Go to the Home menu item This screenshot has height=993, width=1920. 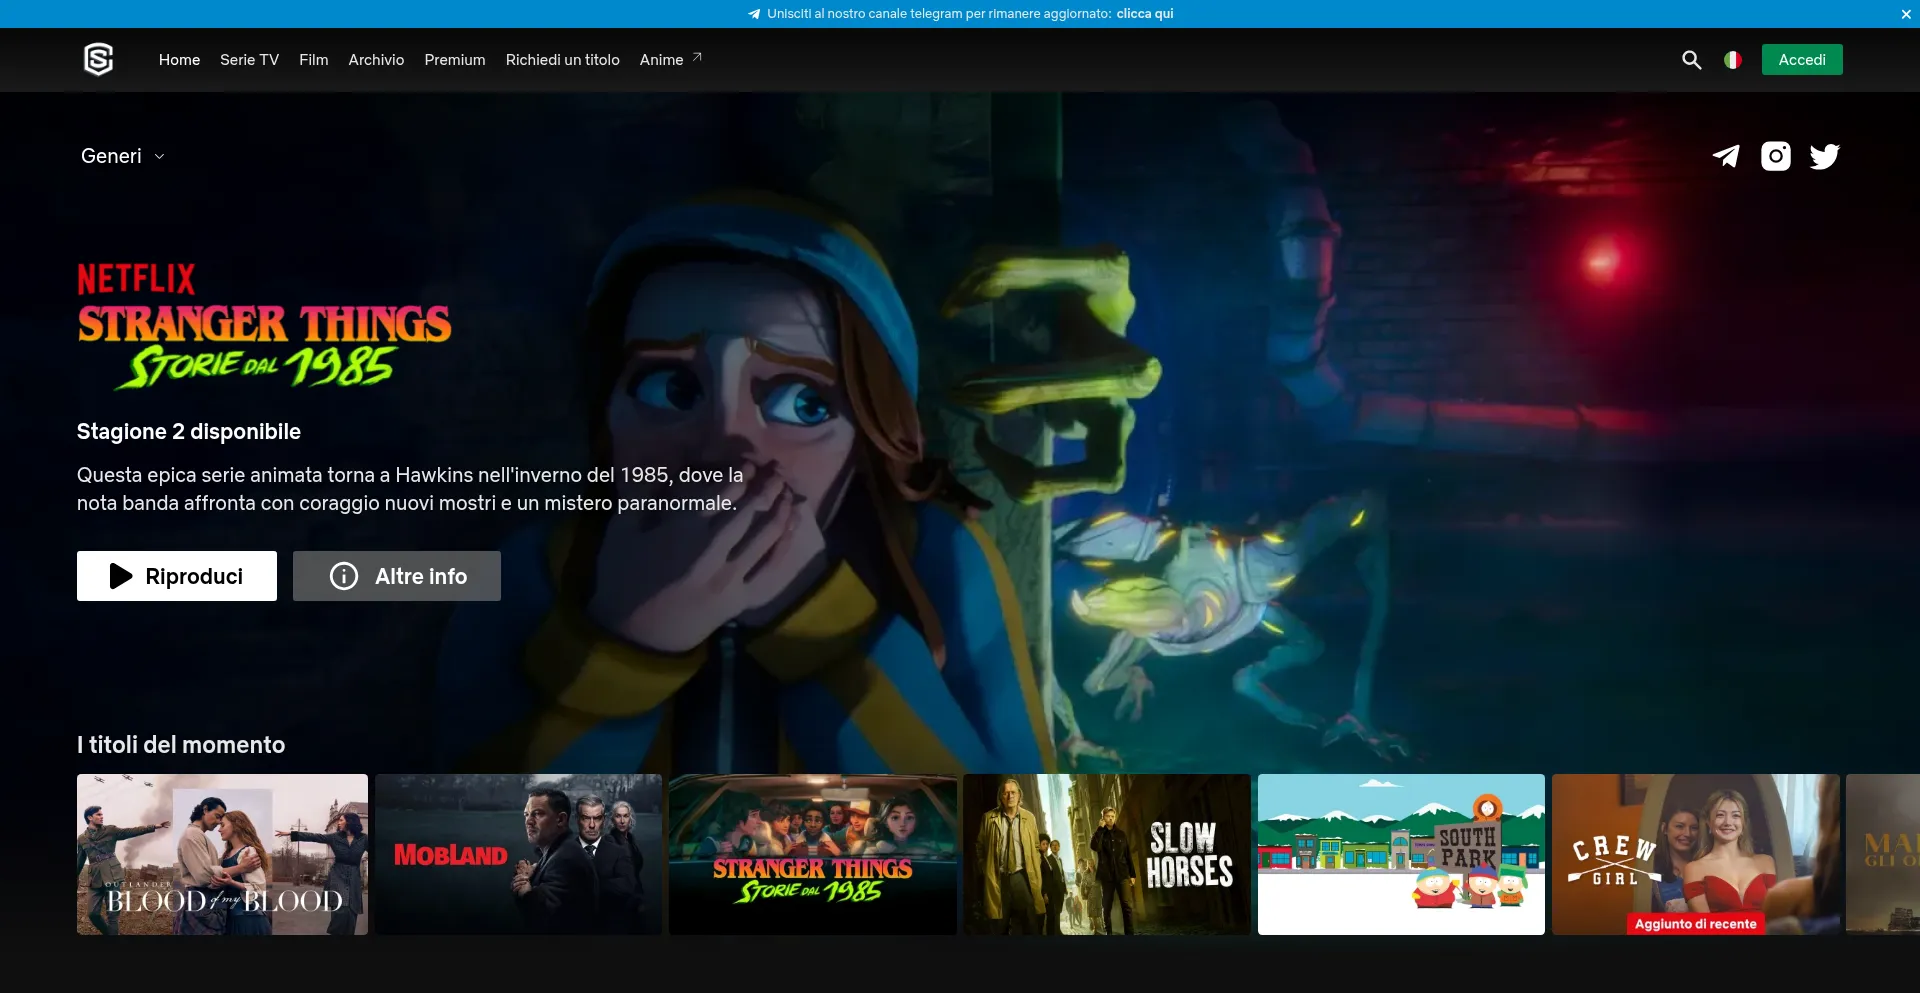179,60
